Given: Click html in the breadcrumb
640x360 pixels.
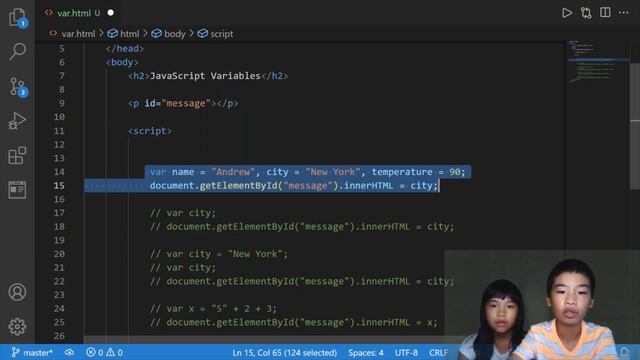Looking at the screenshot, I should coord(123,34).
